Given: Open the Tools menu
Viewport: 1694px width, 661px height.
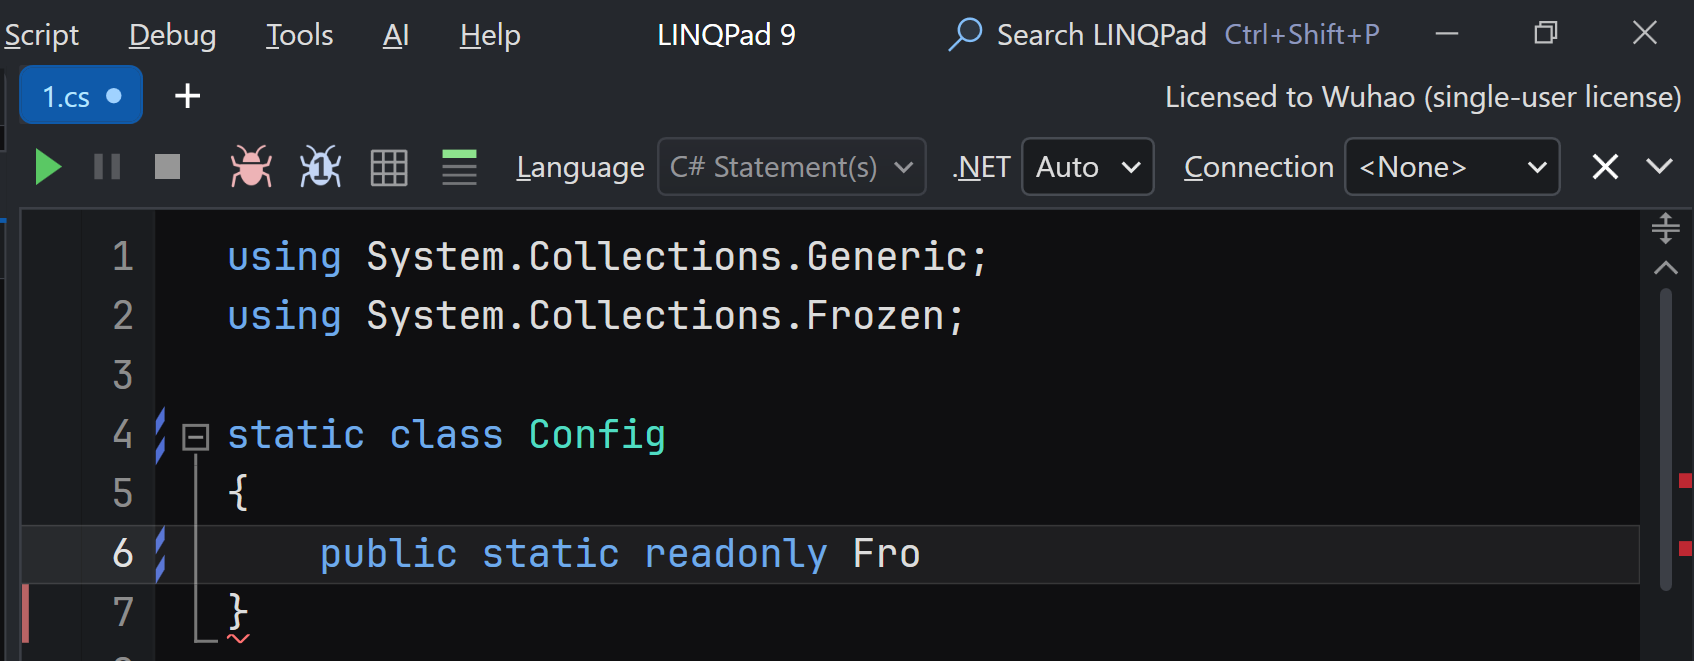Looking at the screenshot, I should pos(299,36).
